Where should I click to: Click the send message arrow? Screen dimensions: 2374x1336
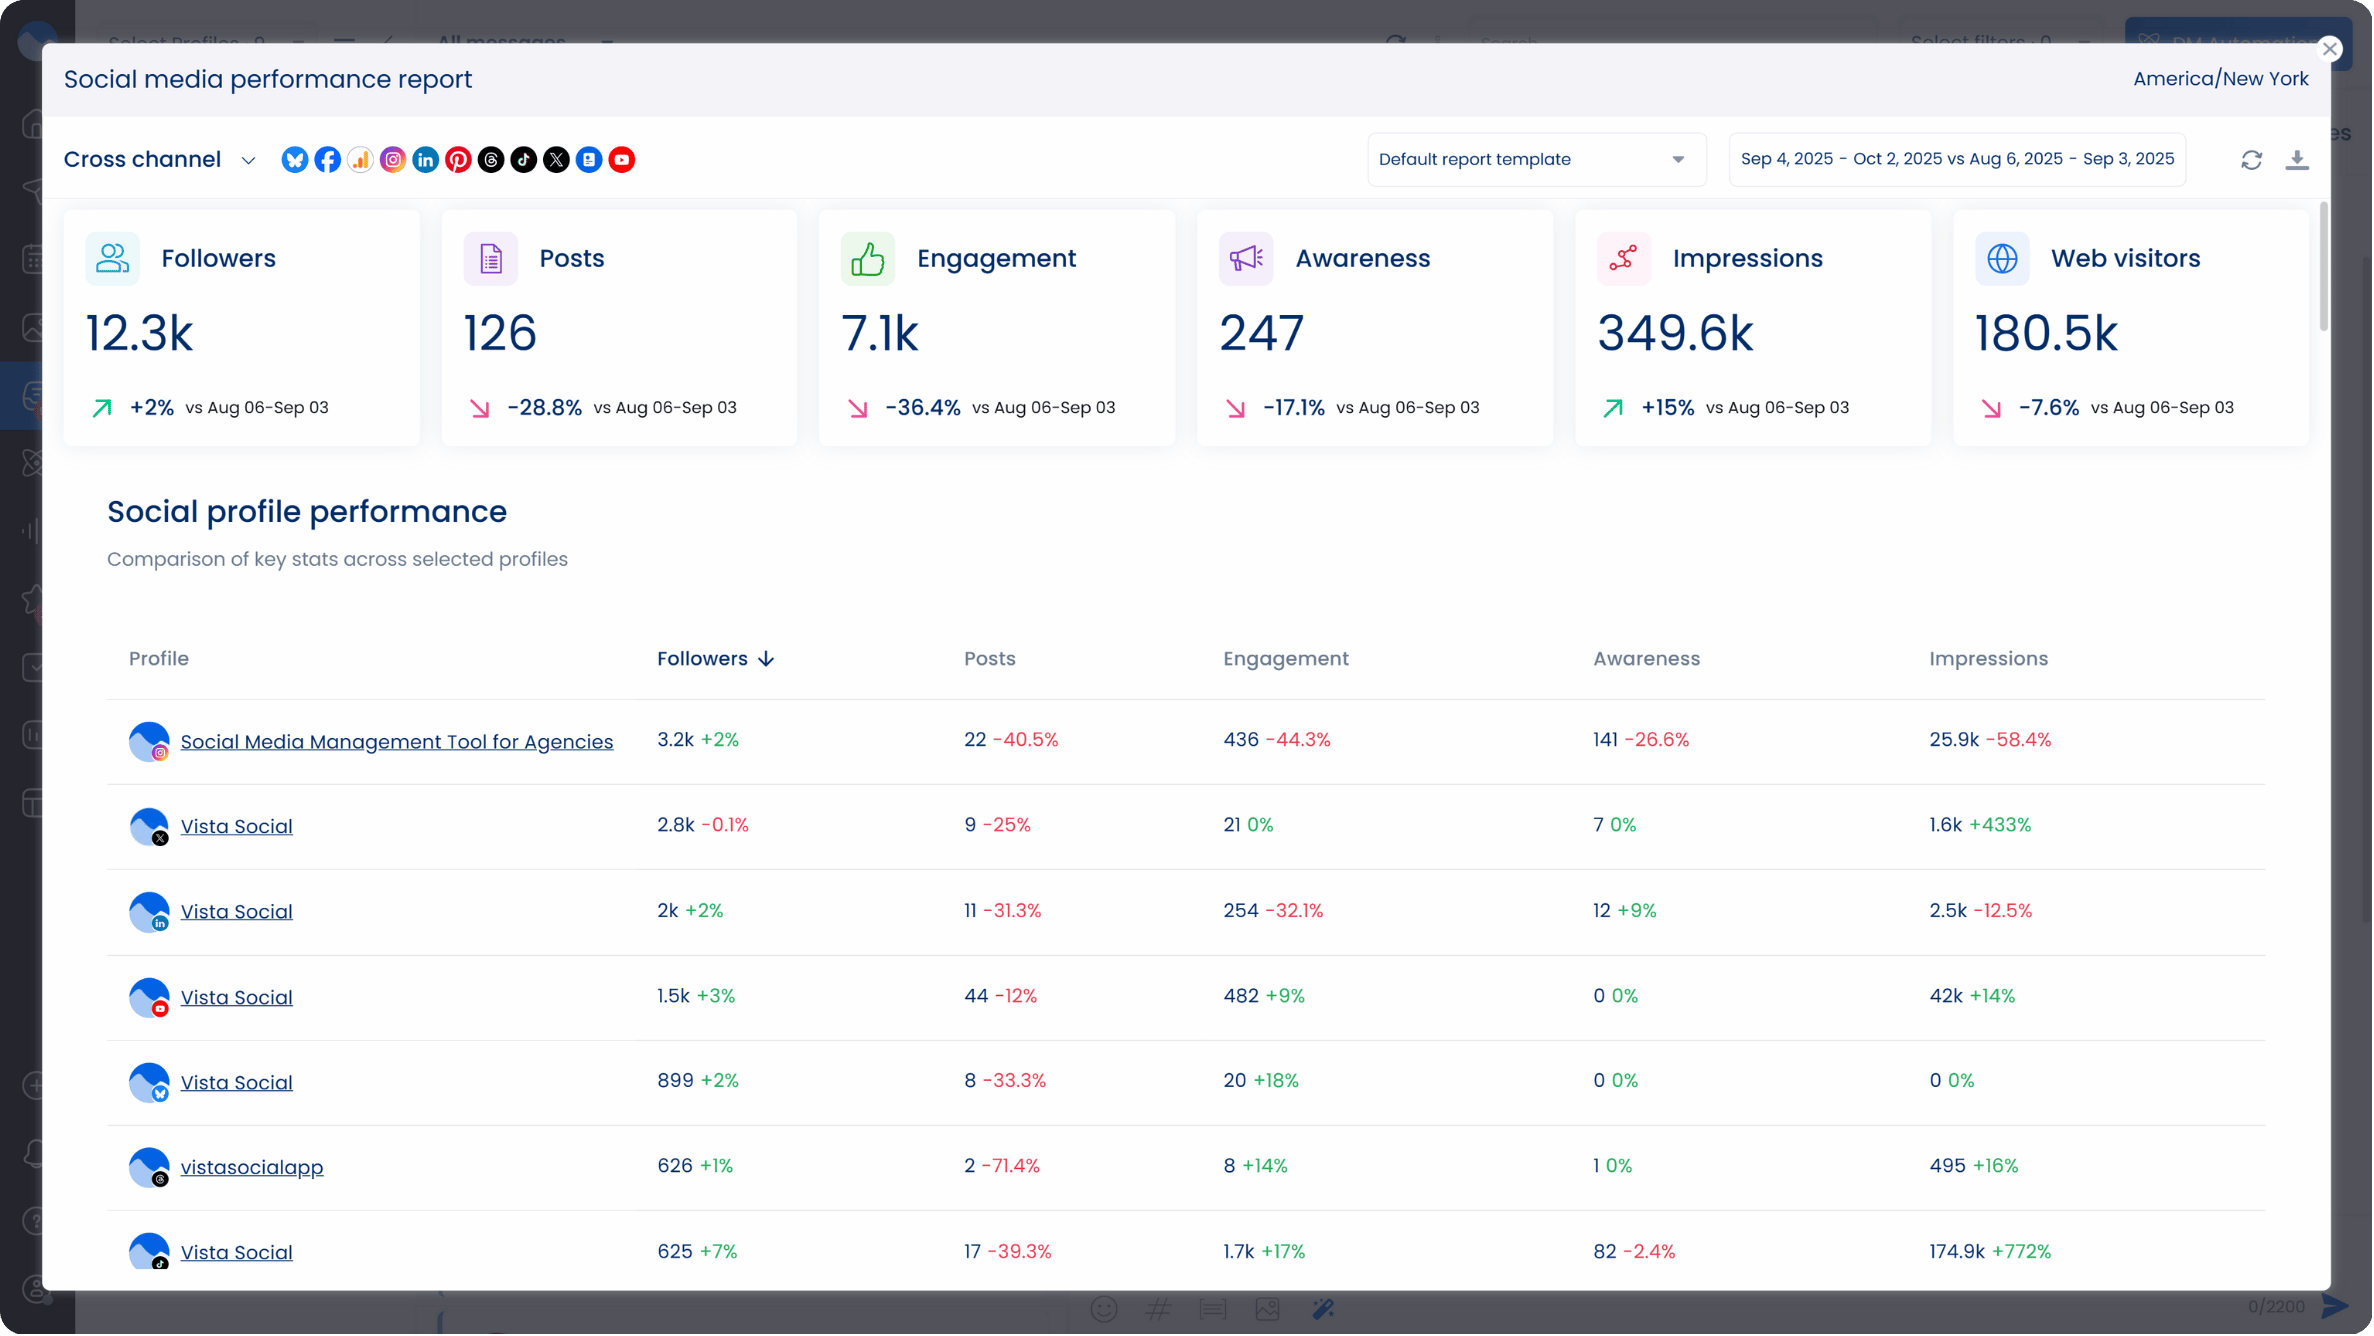pyautogui.click(x=2334, y=1306)
